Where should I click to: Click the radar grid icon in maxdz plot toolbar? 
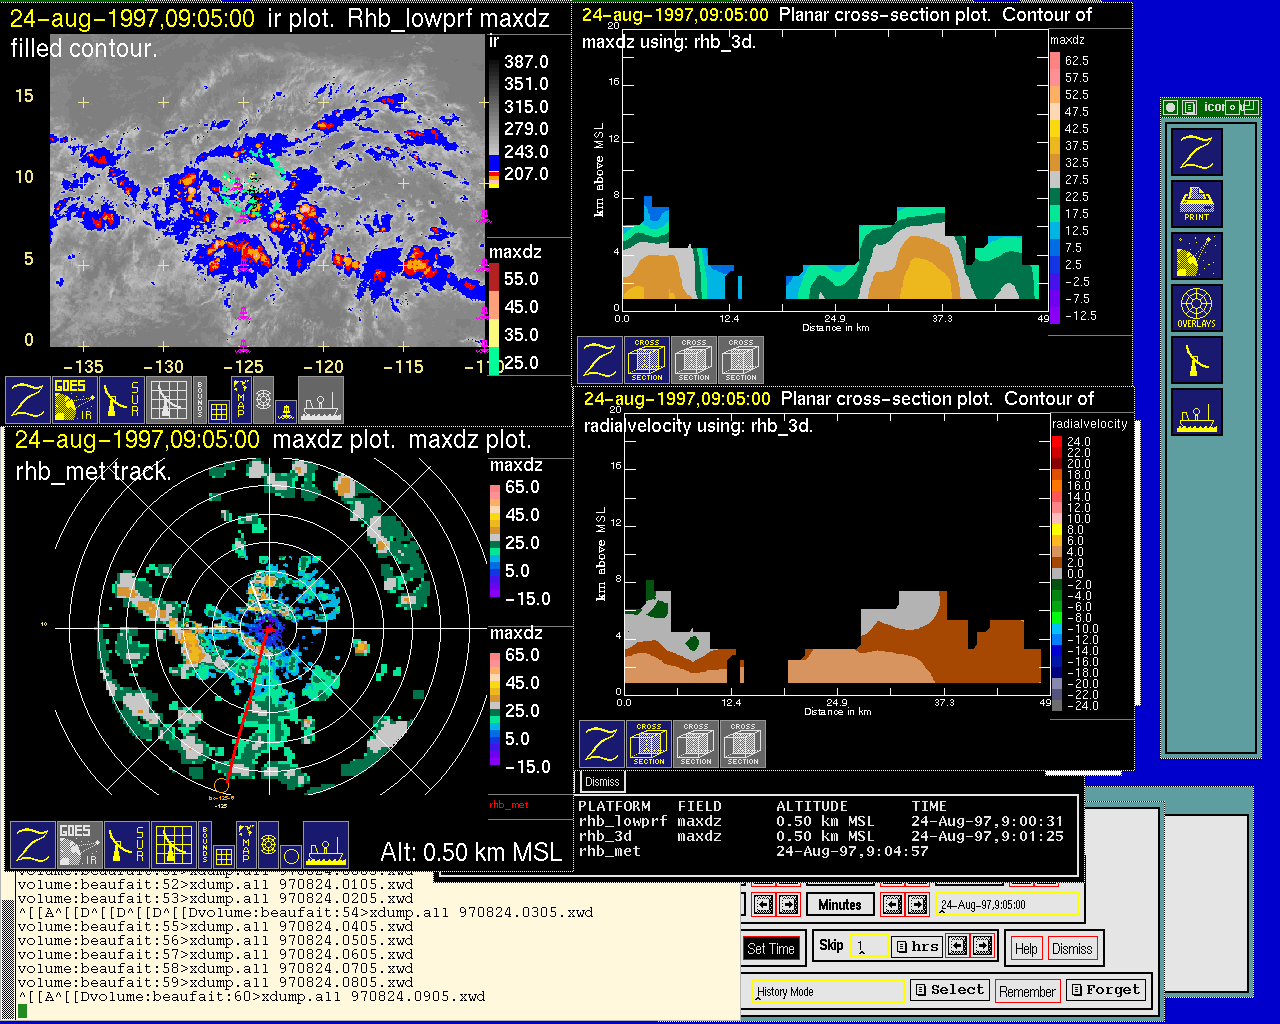[x=173, y=845]
